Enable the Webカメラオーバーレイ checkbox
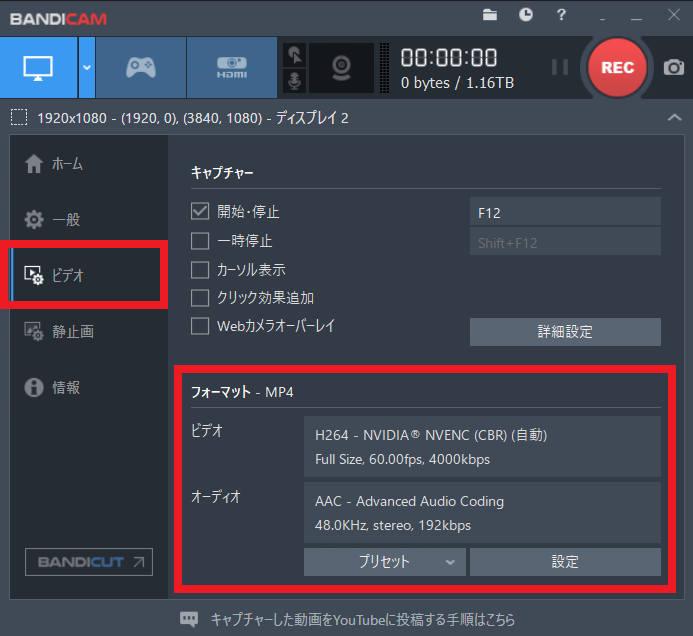Viewport: 693px width, 636px height. tap(200, 326)
